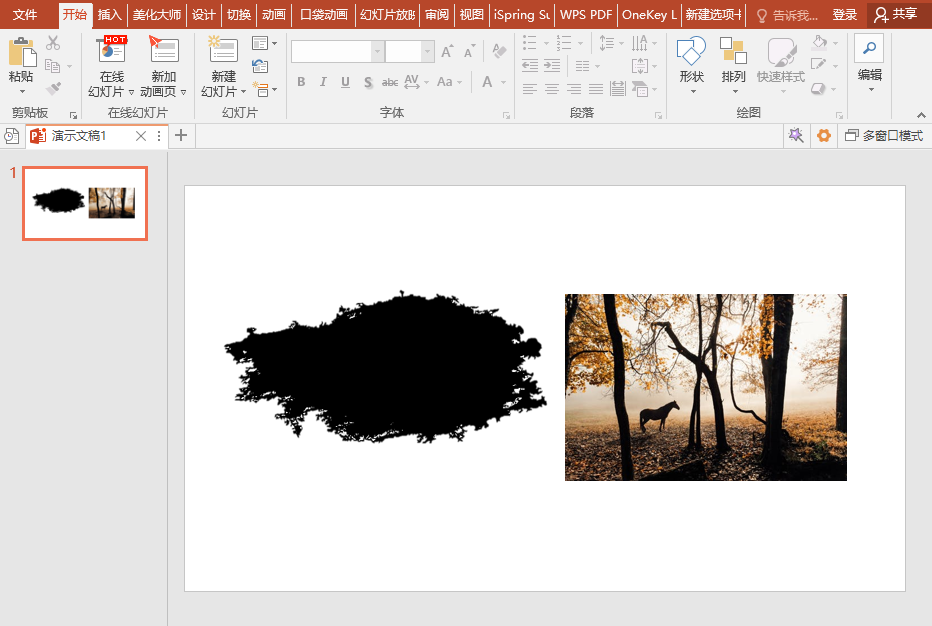Click the 多窗口模式 button
The image size is (932, 626).
pos(884,136)
